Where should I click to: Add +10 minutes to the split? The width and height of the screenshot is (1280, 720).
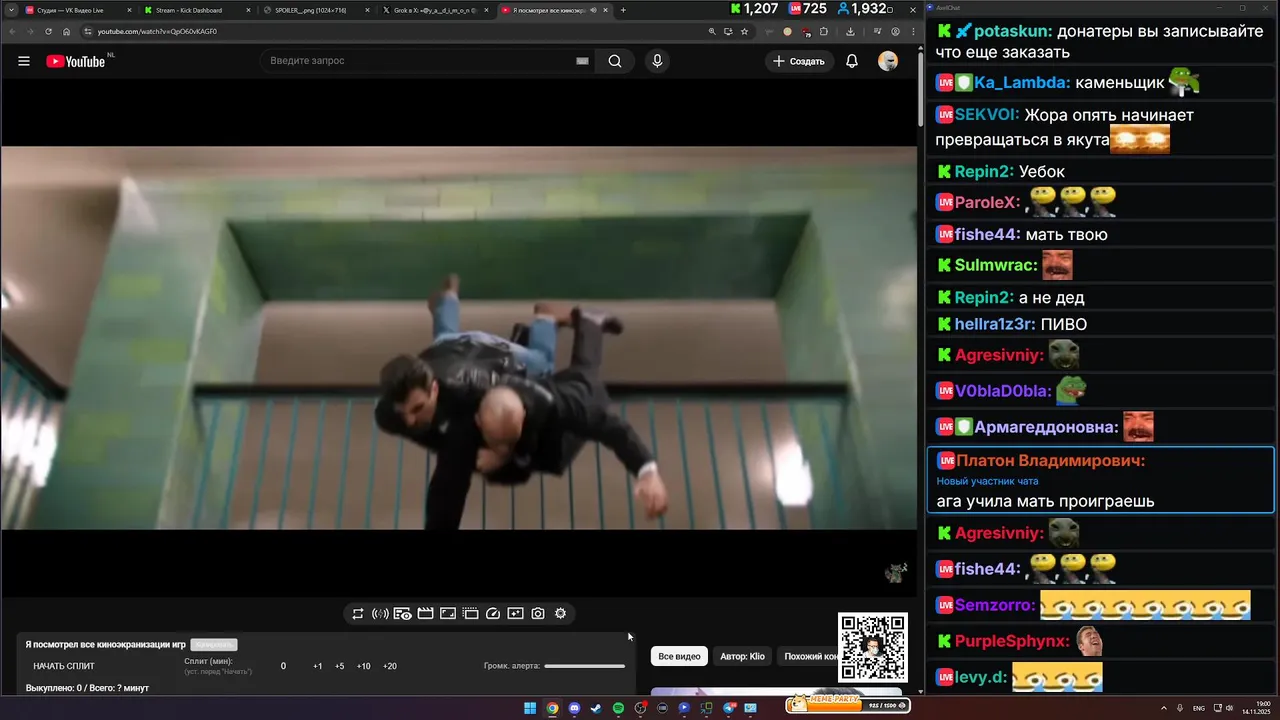[x=363, y=666]
